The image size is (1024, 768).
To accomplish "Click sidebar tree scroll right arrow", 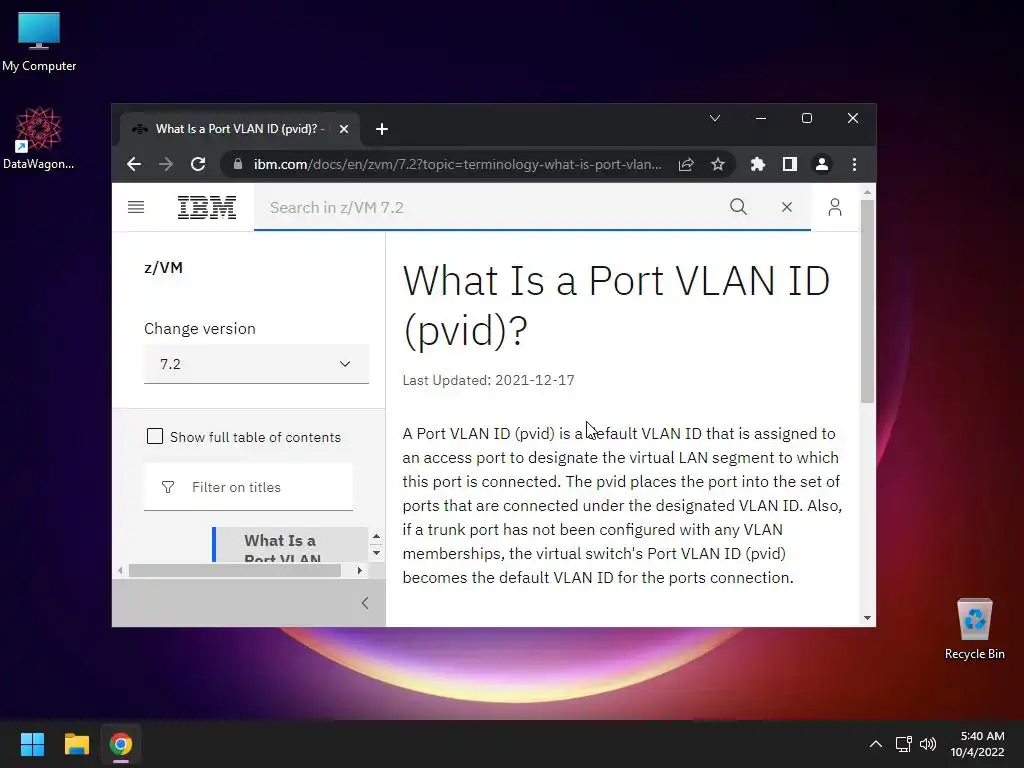I will pyautogui.click(x=359, y=570).
